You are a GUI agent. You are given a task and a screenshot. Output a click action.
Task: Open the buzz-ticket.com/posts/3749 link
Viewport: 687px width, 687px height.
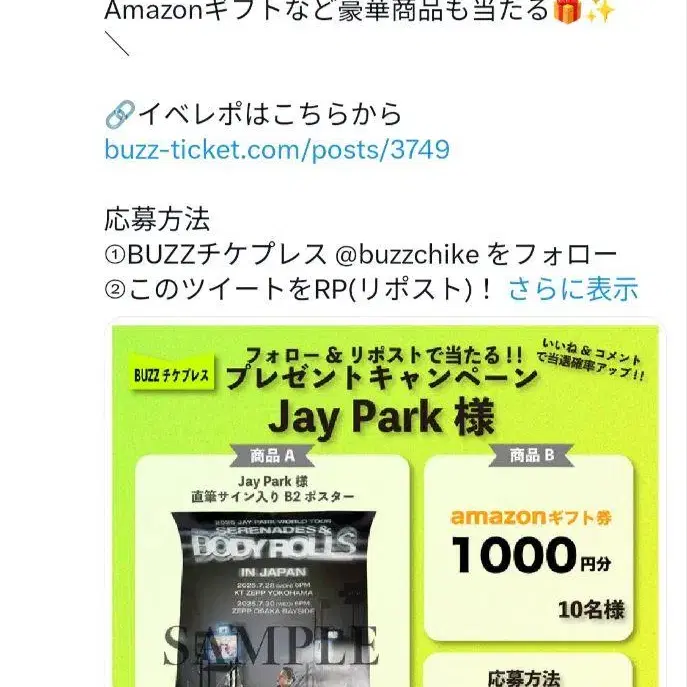[x=277, y=150]
